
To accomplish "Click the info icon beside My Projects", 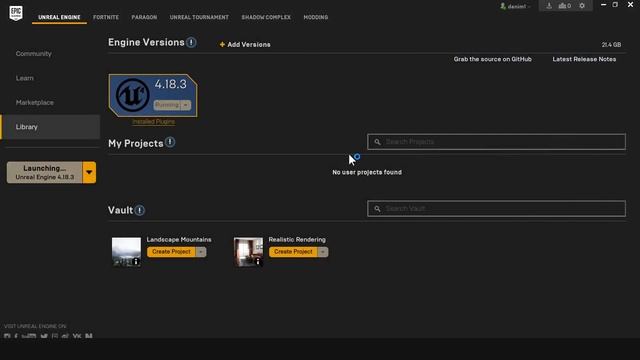I will [170, 142].
